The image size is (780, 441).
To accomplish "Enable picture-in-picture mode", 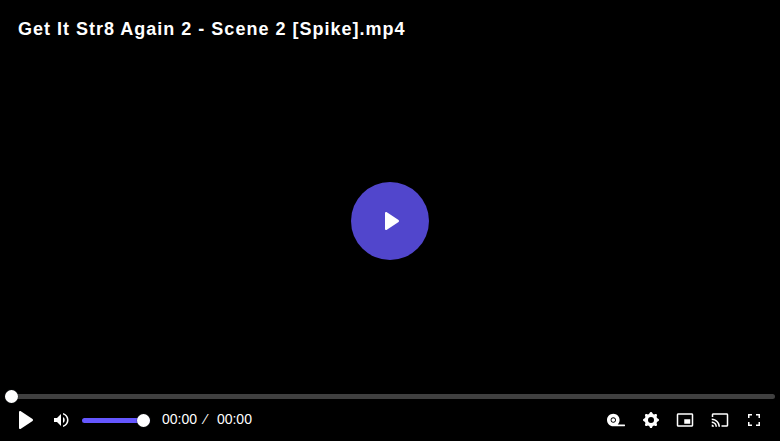I will [x=685, y=420].
